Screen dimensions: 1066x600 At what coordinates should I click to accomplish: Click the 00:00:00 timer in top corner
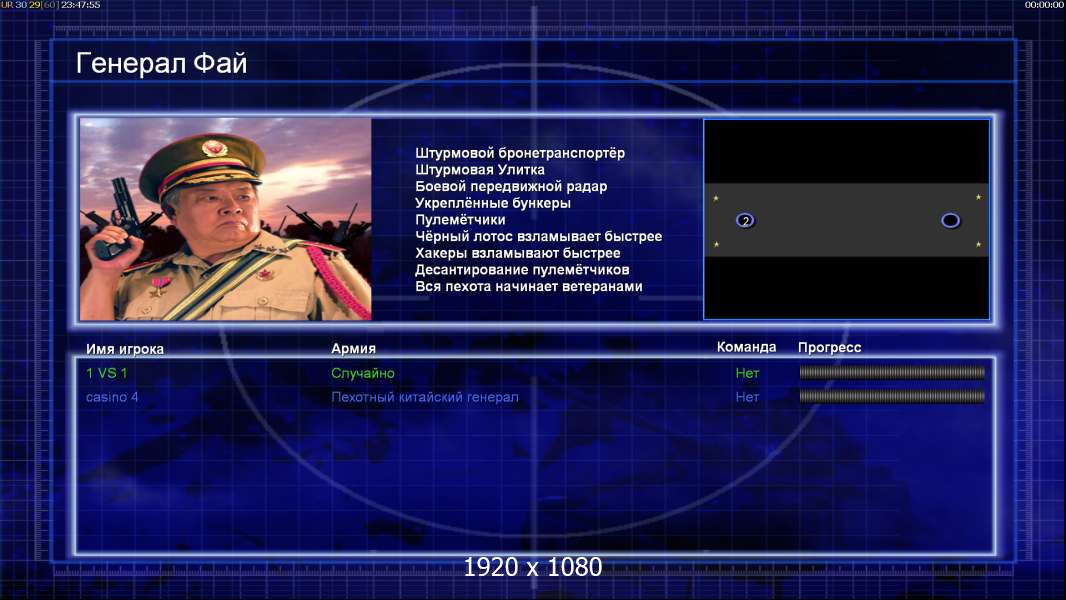tap(1045, 5)
